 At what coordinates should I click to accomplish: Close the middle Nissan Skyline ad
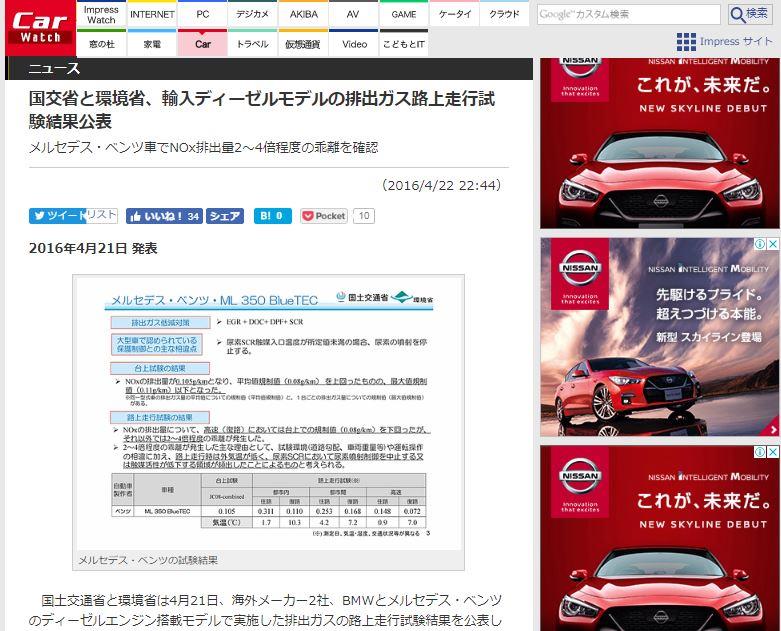[773, 244]
